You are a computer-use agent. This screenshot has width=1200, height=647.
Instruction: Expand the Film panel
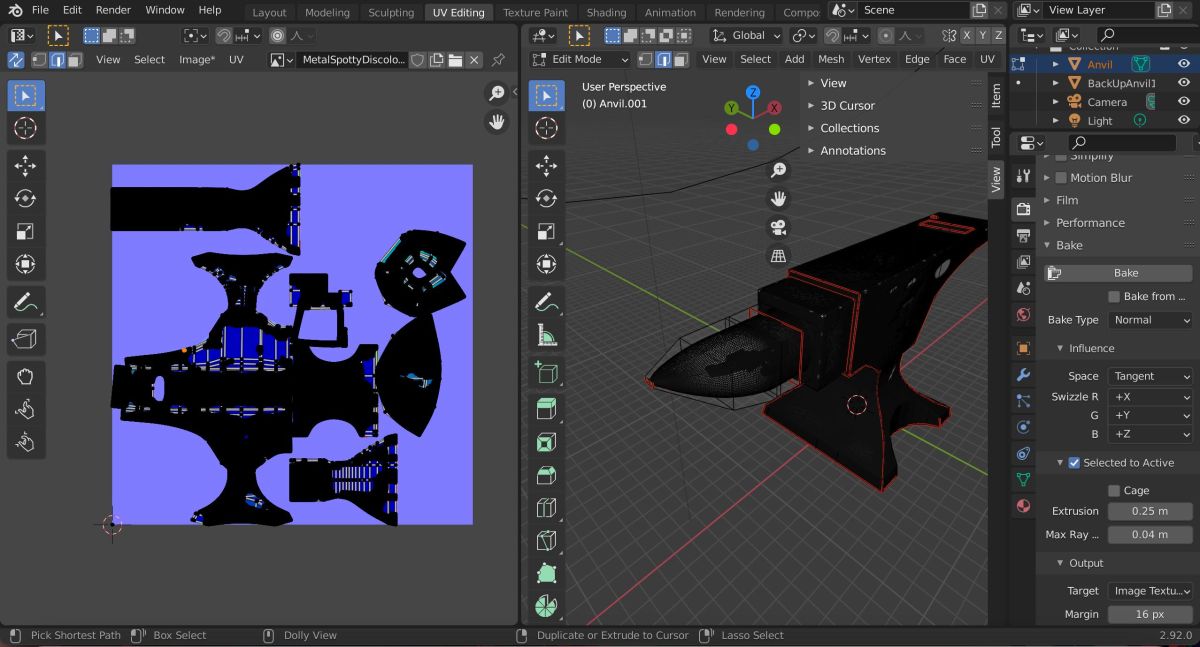tap(1067, 200)
